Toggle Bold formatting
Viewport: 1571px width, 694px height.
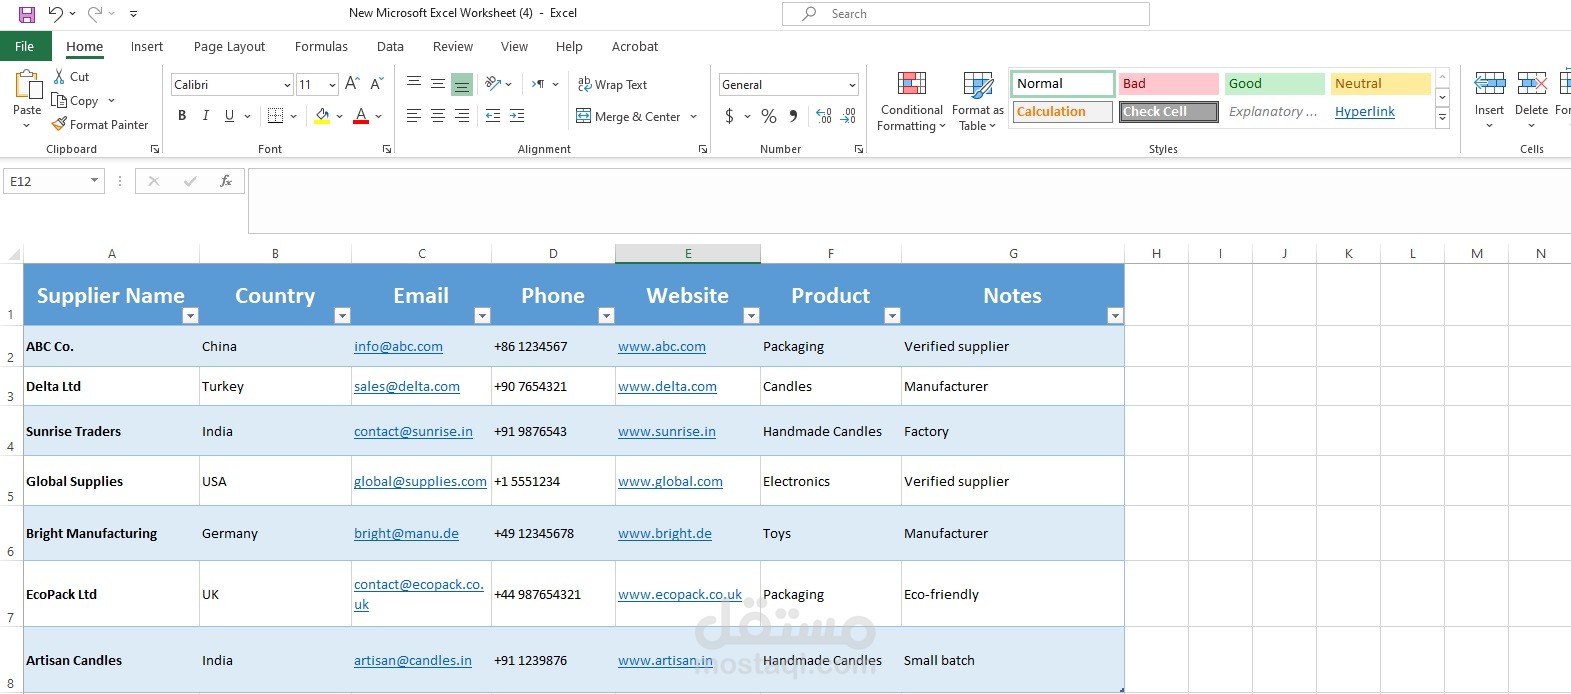182,116
